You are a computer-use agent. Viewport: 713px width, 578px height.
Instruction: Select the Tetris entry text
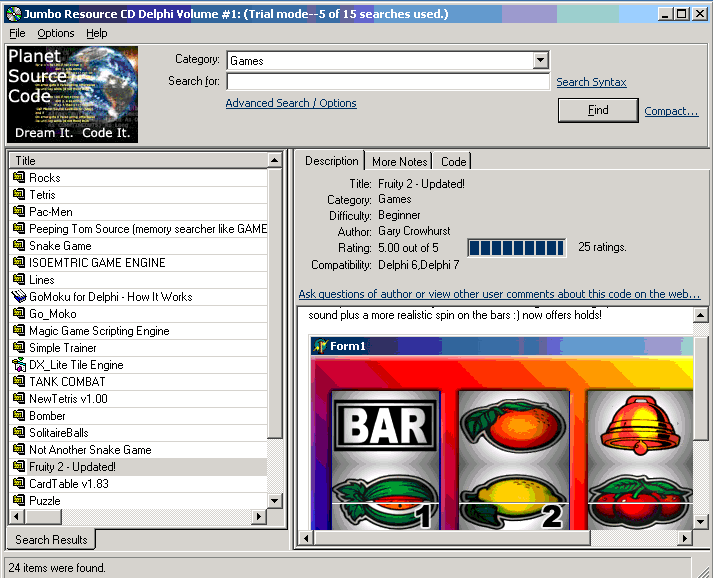pyautogui.click(x=42, y=195)
